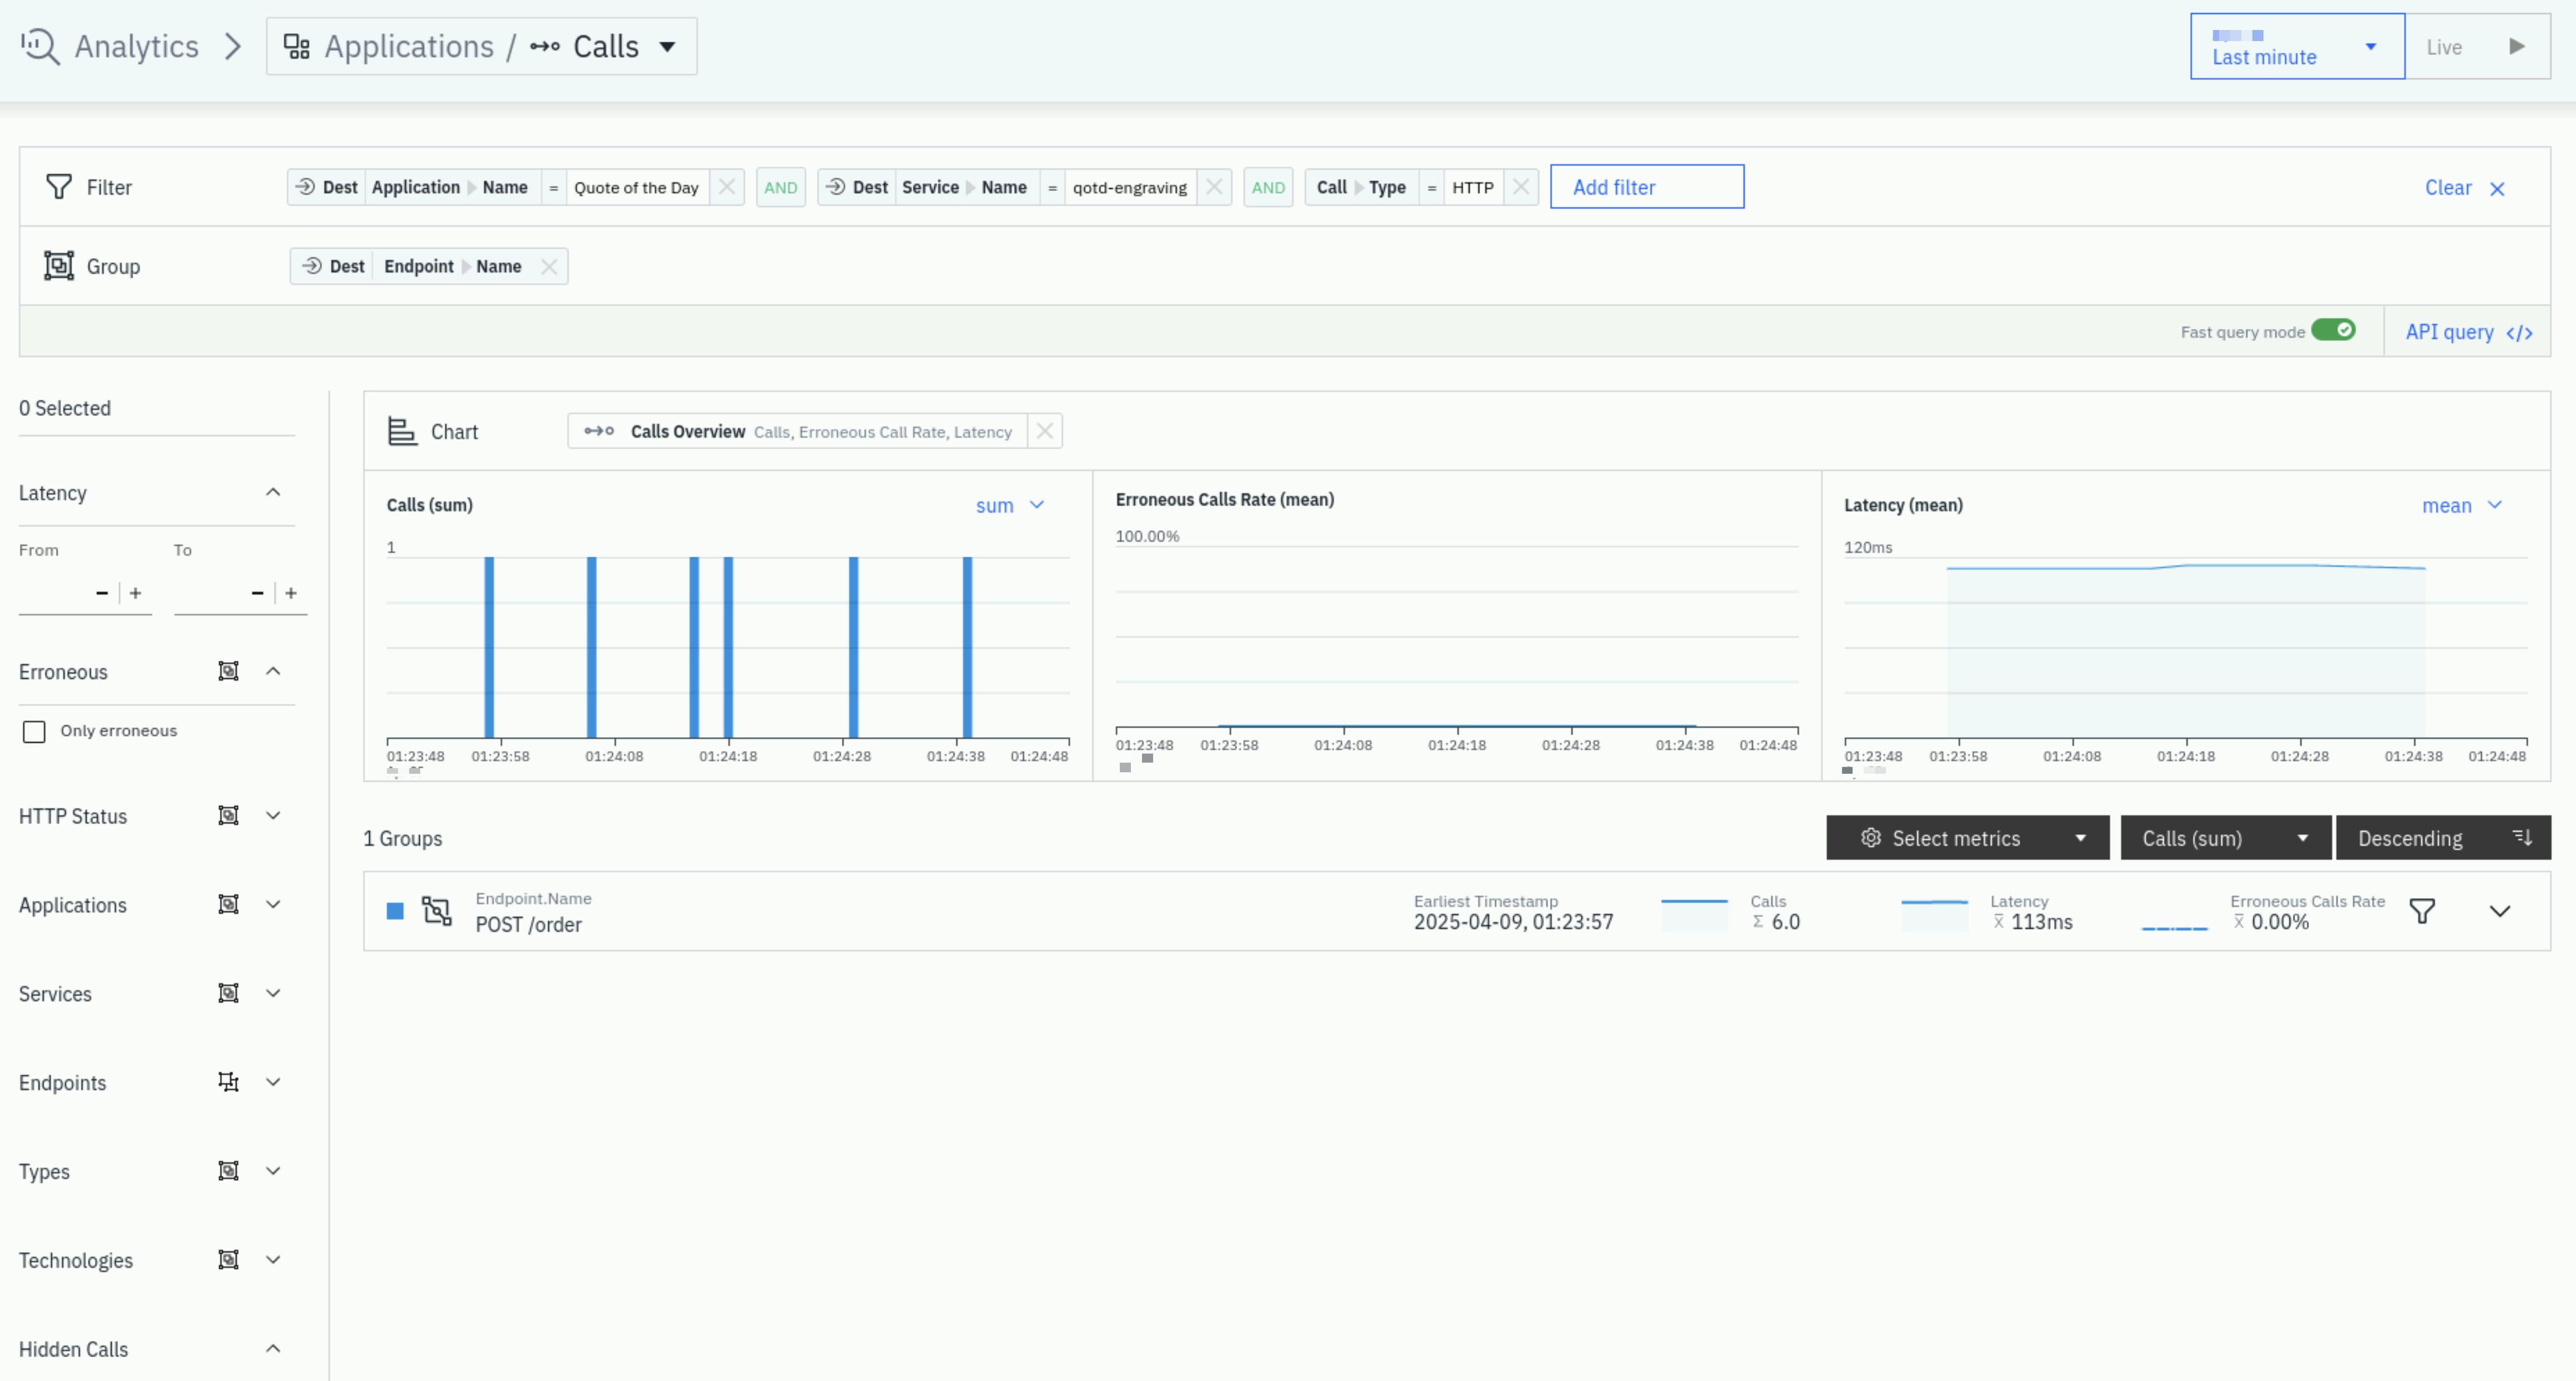Open the API query link
Screen dimensions: 2576x1381
pos(2468,332)
